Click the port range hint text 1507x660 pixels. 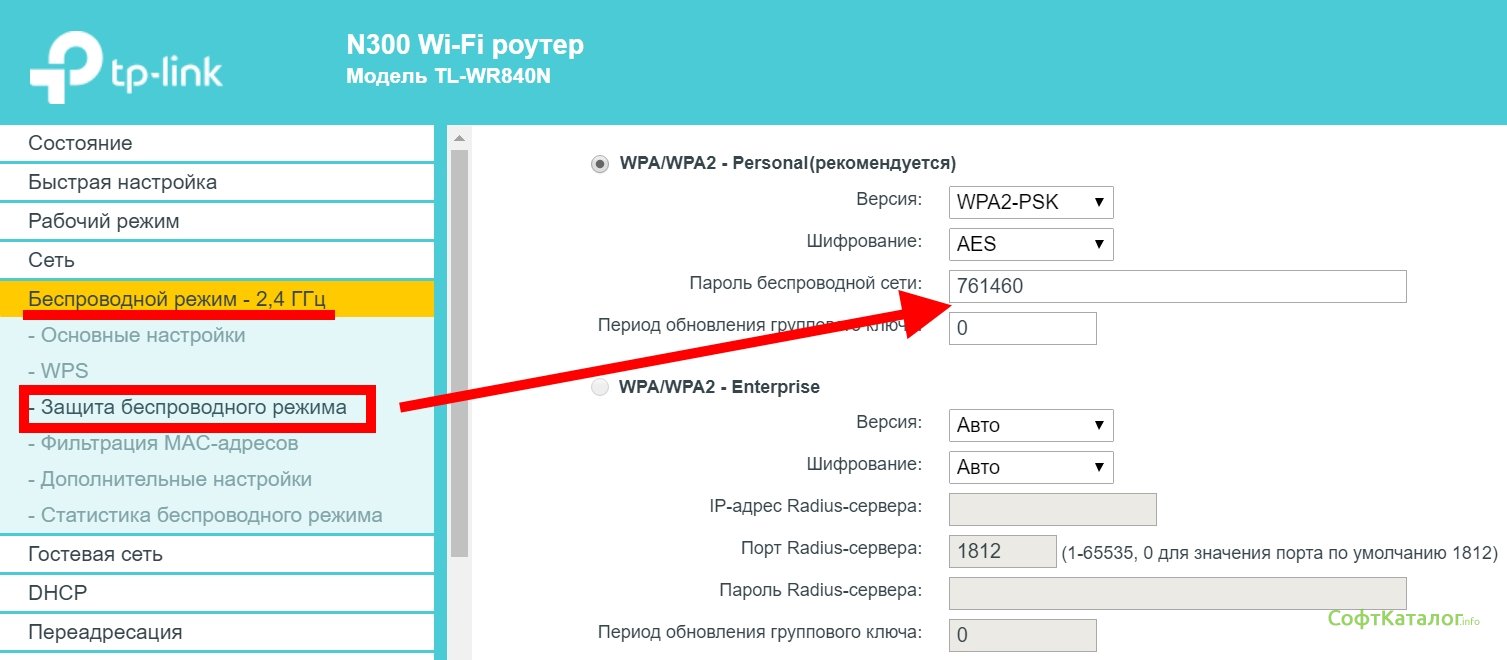pyautogui.click(x=1280, y=552)
